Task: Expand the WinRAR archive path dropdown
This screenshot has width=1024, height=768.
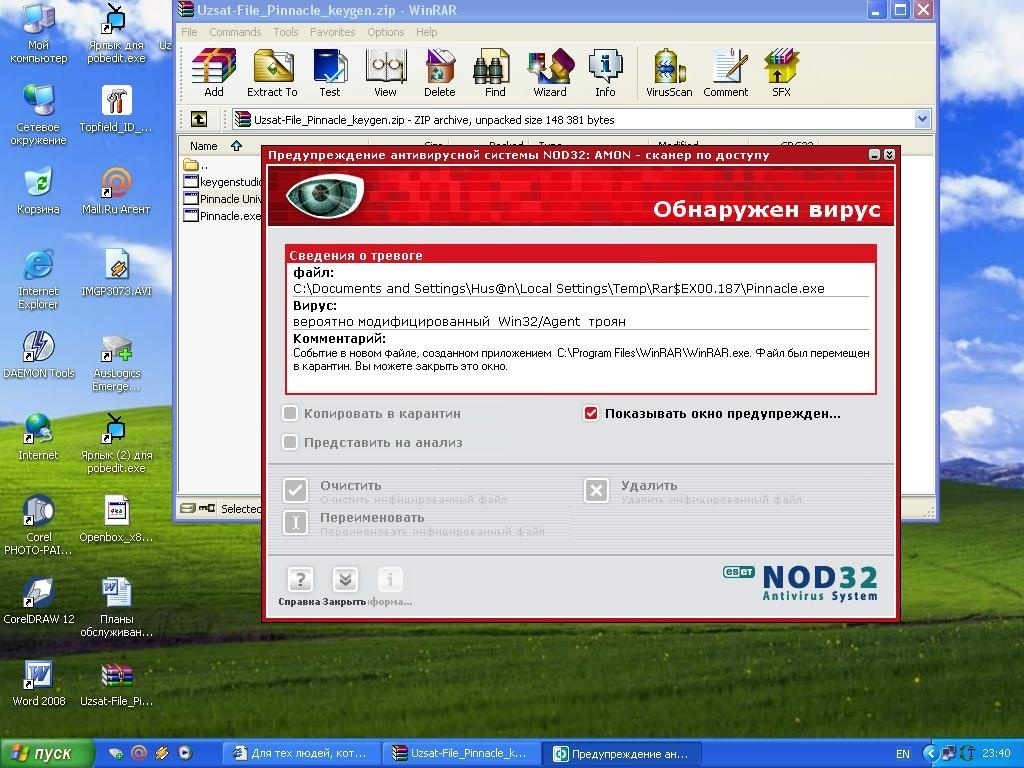Action: pyautogui.click(x=922, y=120)
